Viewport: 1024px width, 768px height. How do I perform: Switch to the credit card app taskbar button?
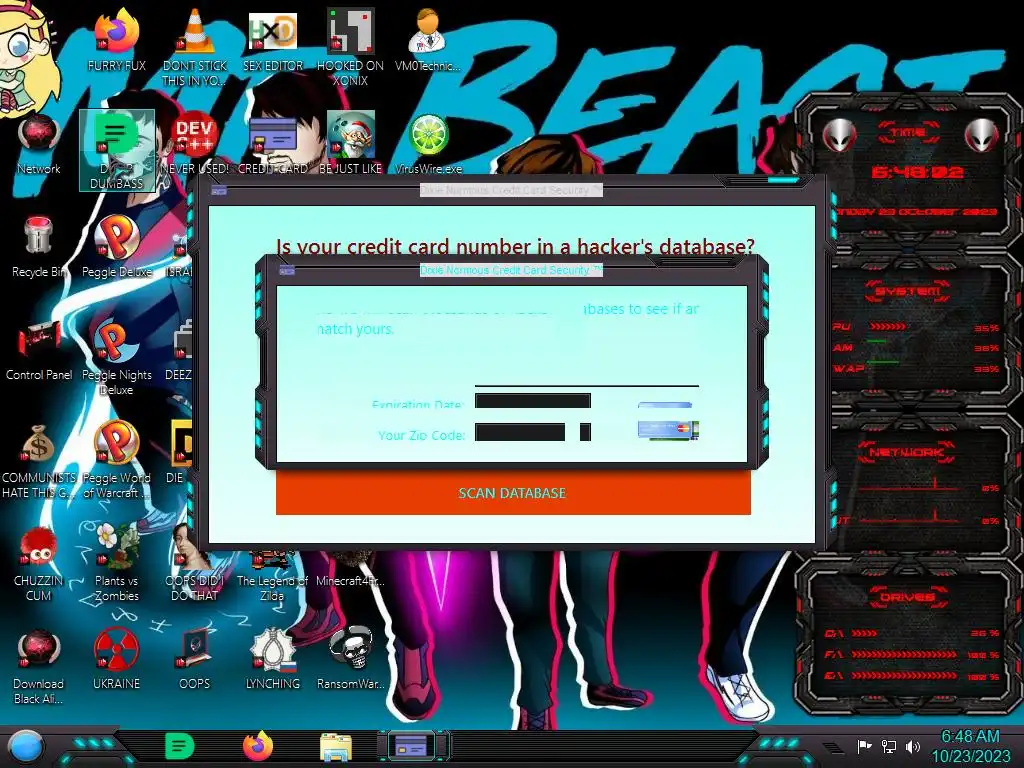pos(413,746)
